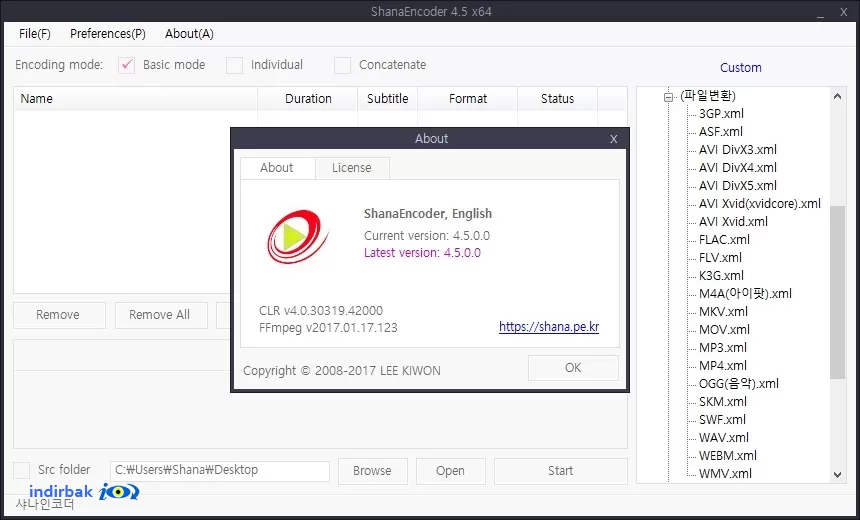Select the 3GP.xml preset
Viewport: 860px width, 520px height.
coord(721,114)
